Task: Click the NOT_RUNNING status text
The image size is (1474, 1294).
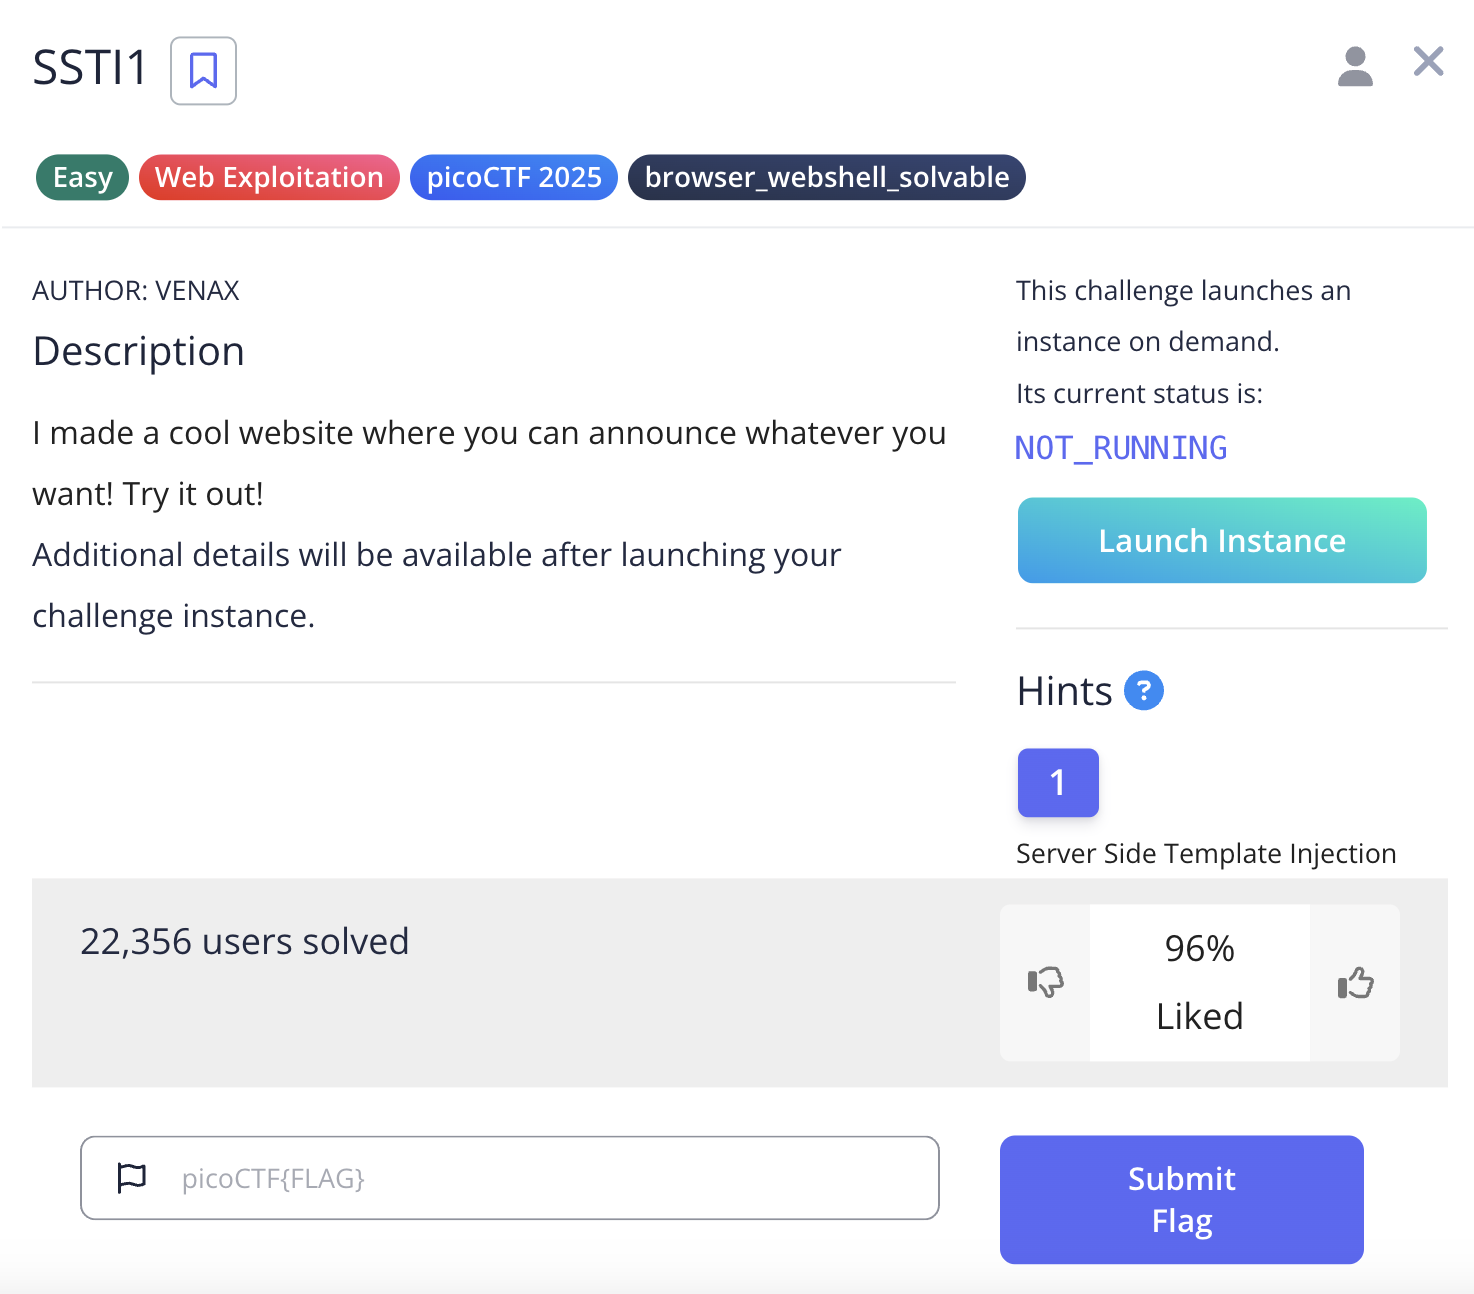Action: (1121, 448)
